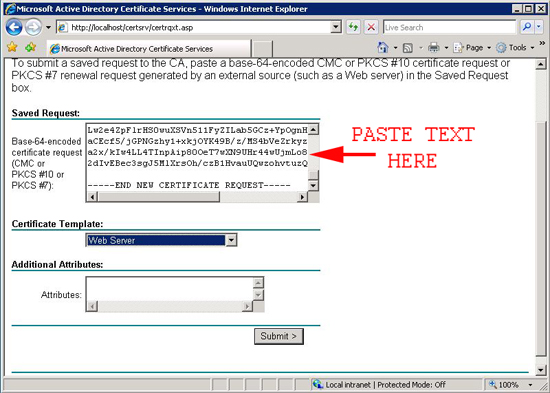
Task: Click Attributes box scroll down arrow
Action: point(258,295)
